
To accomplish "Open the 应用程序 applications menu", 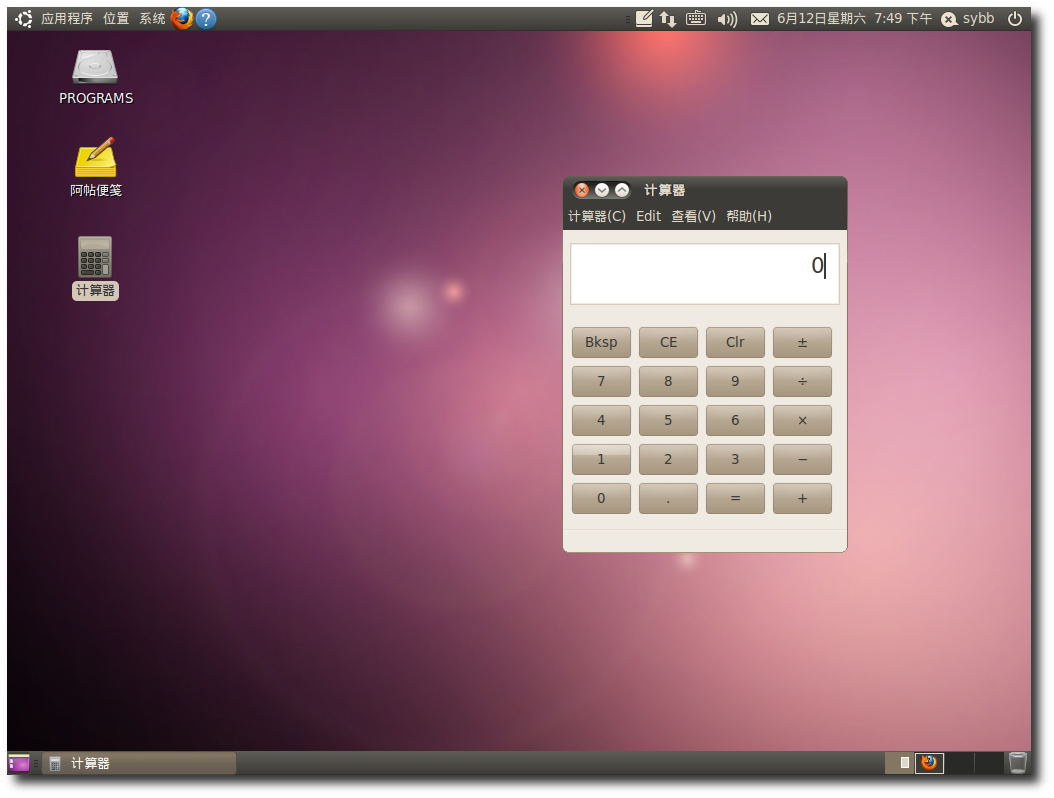I will point(67,19).
